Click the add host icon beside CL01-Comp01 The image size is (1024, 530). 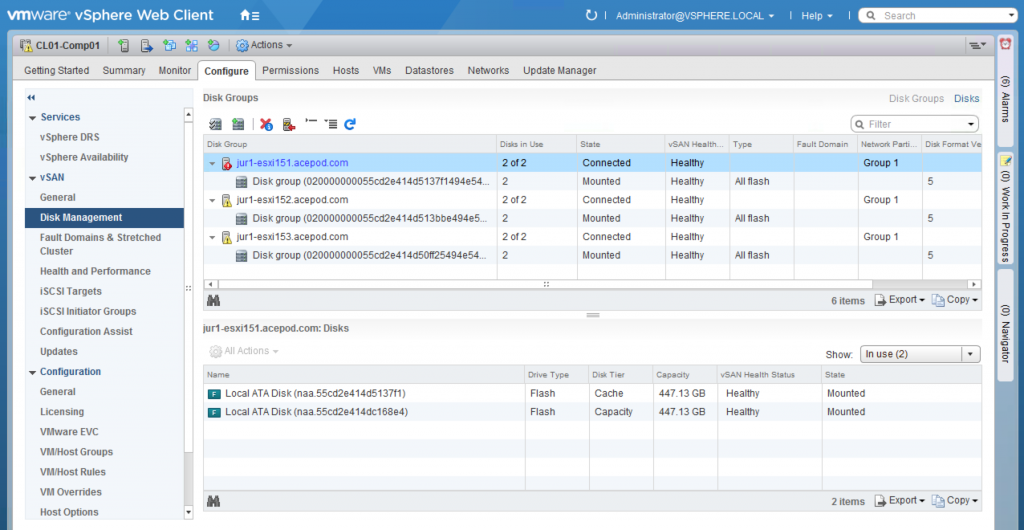pyautogui.click(x=124, y=45)
